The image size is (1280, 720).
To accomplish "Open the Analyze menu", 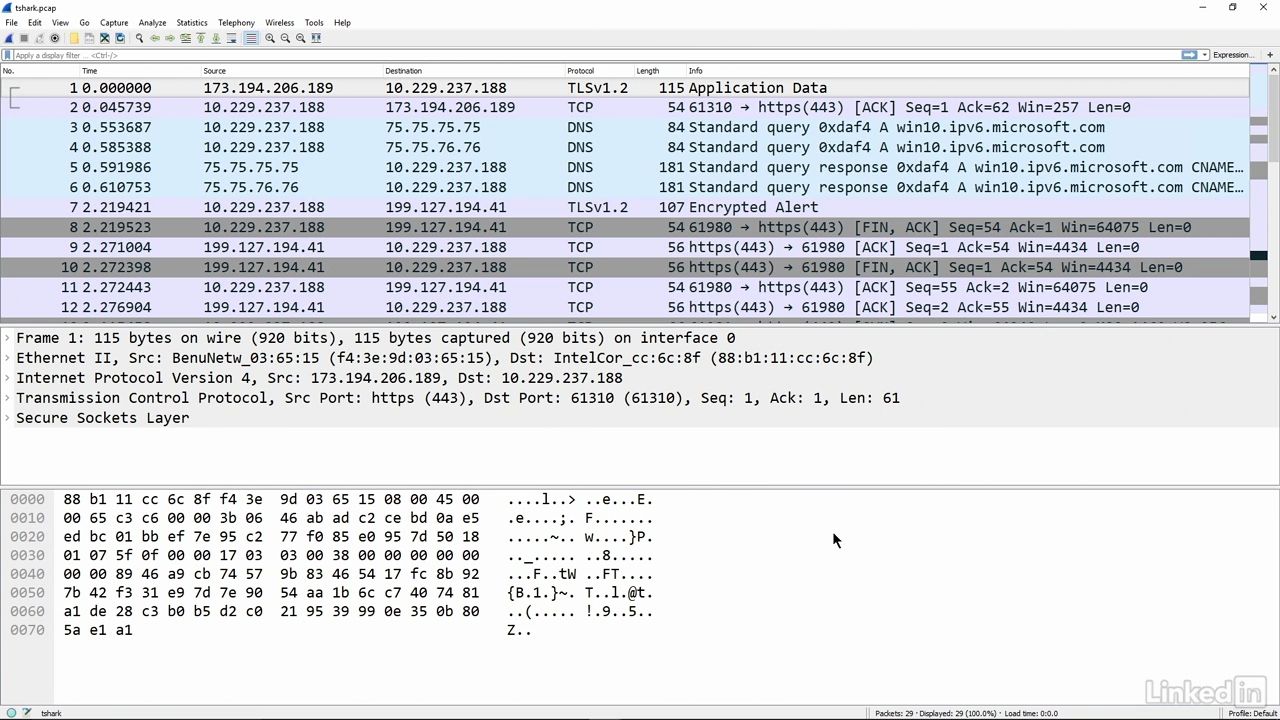I will (152, 22).
